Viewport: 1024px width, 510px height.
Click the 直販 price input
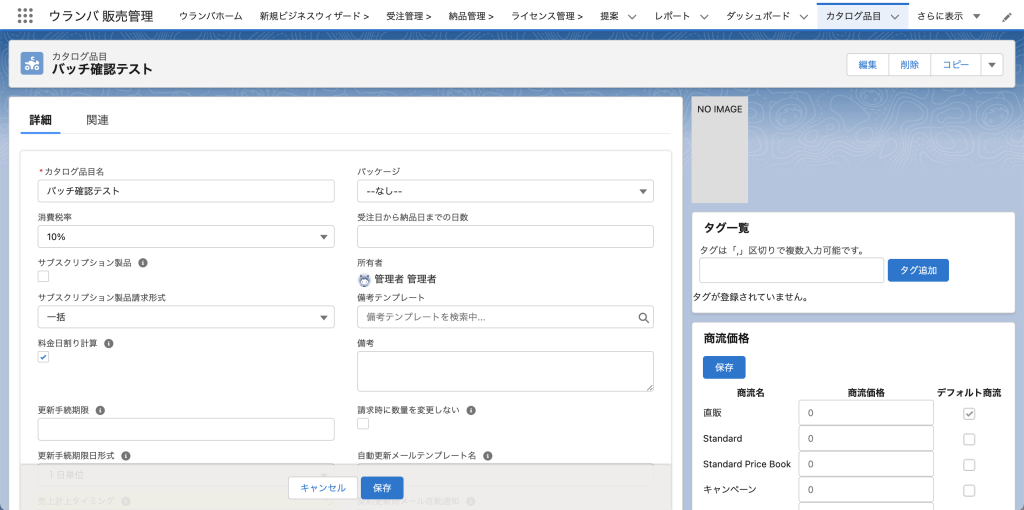pyautogui.click(x=866, y=413)
